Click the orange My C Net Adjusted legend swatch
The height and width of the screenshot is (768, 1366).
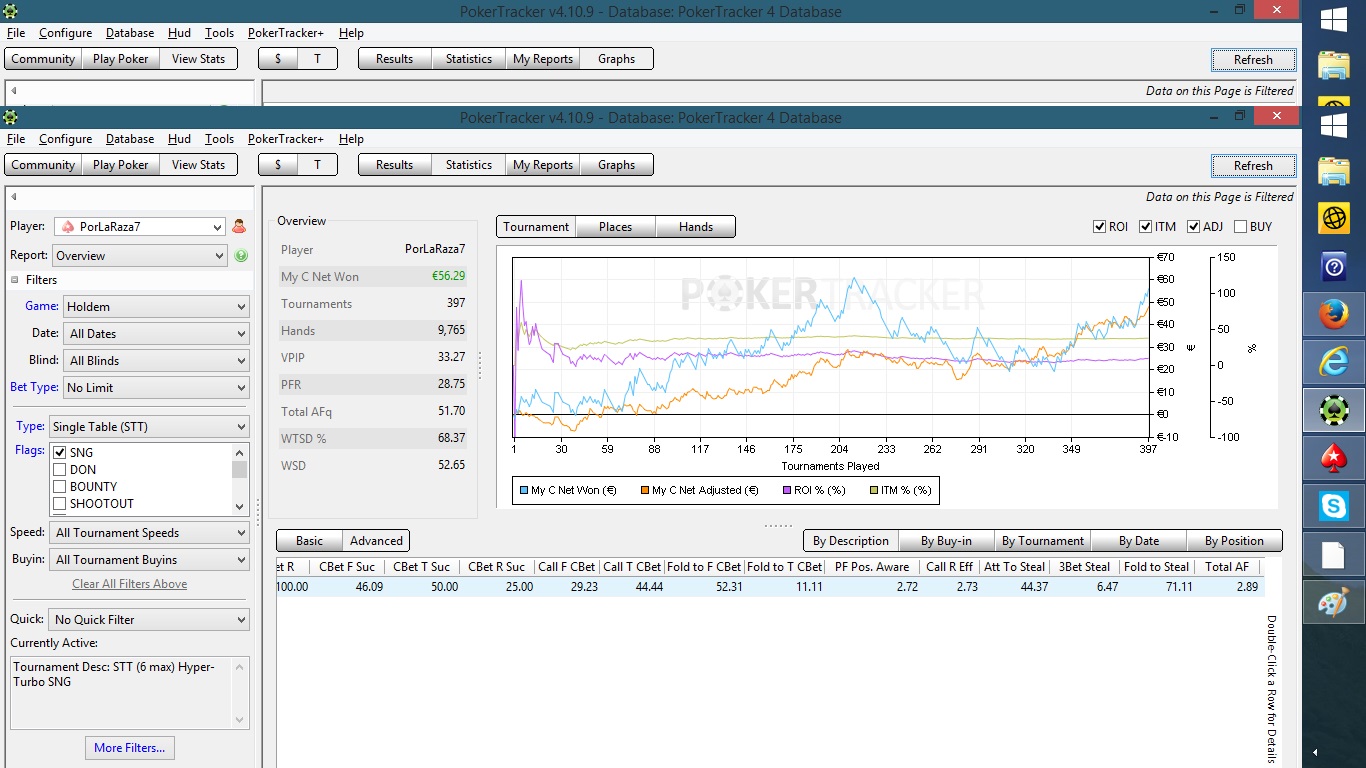click(x=644, y=491)
